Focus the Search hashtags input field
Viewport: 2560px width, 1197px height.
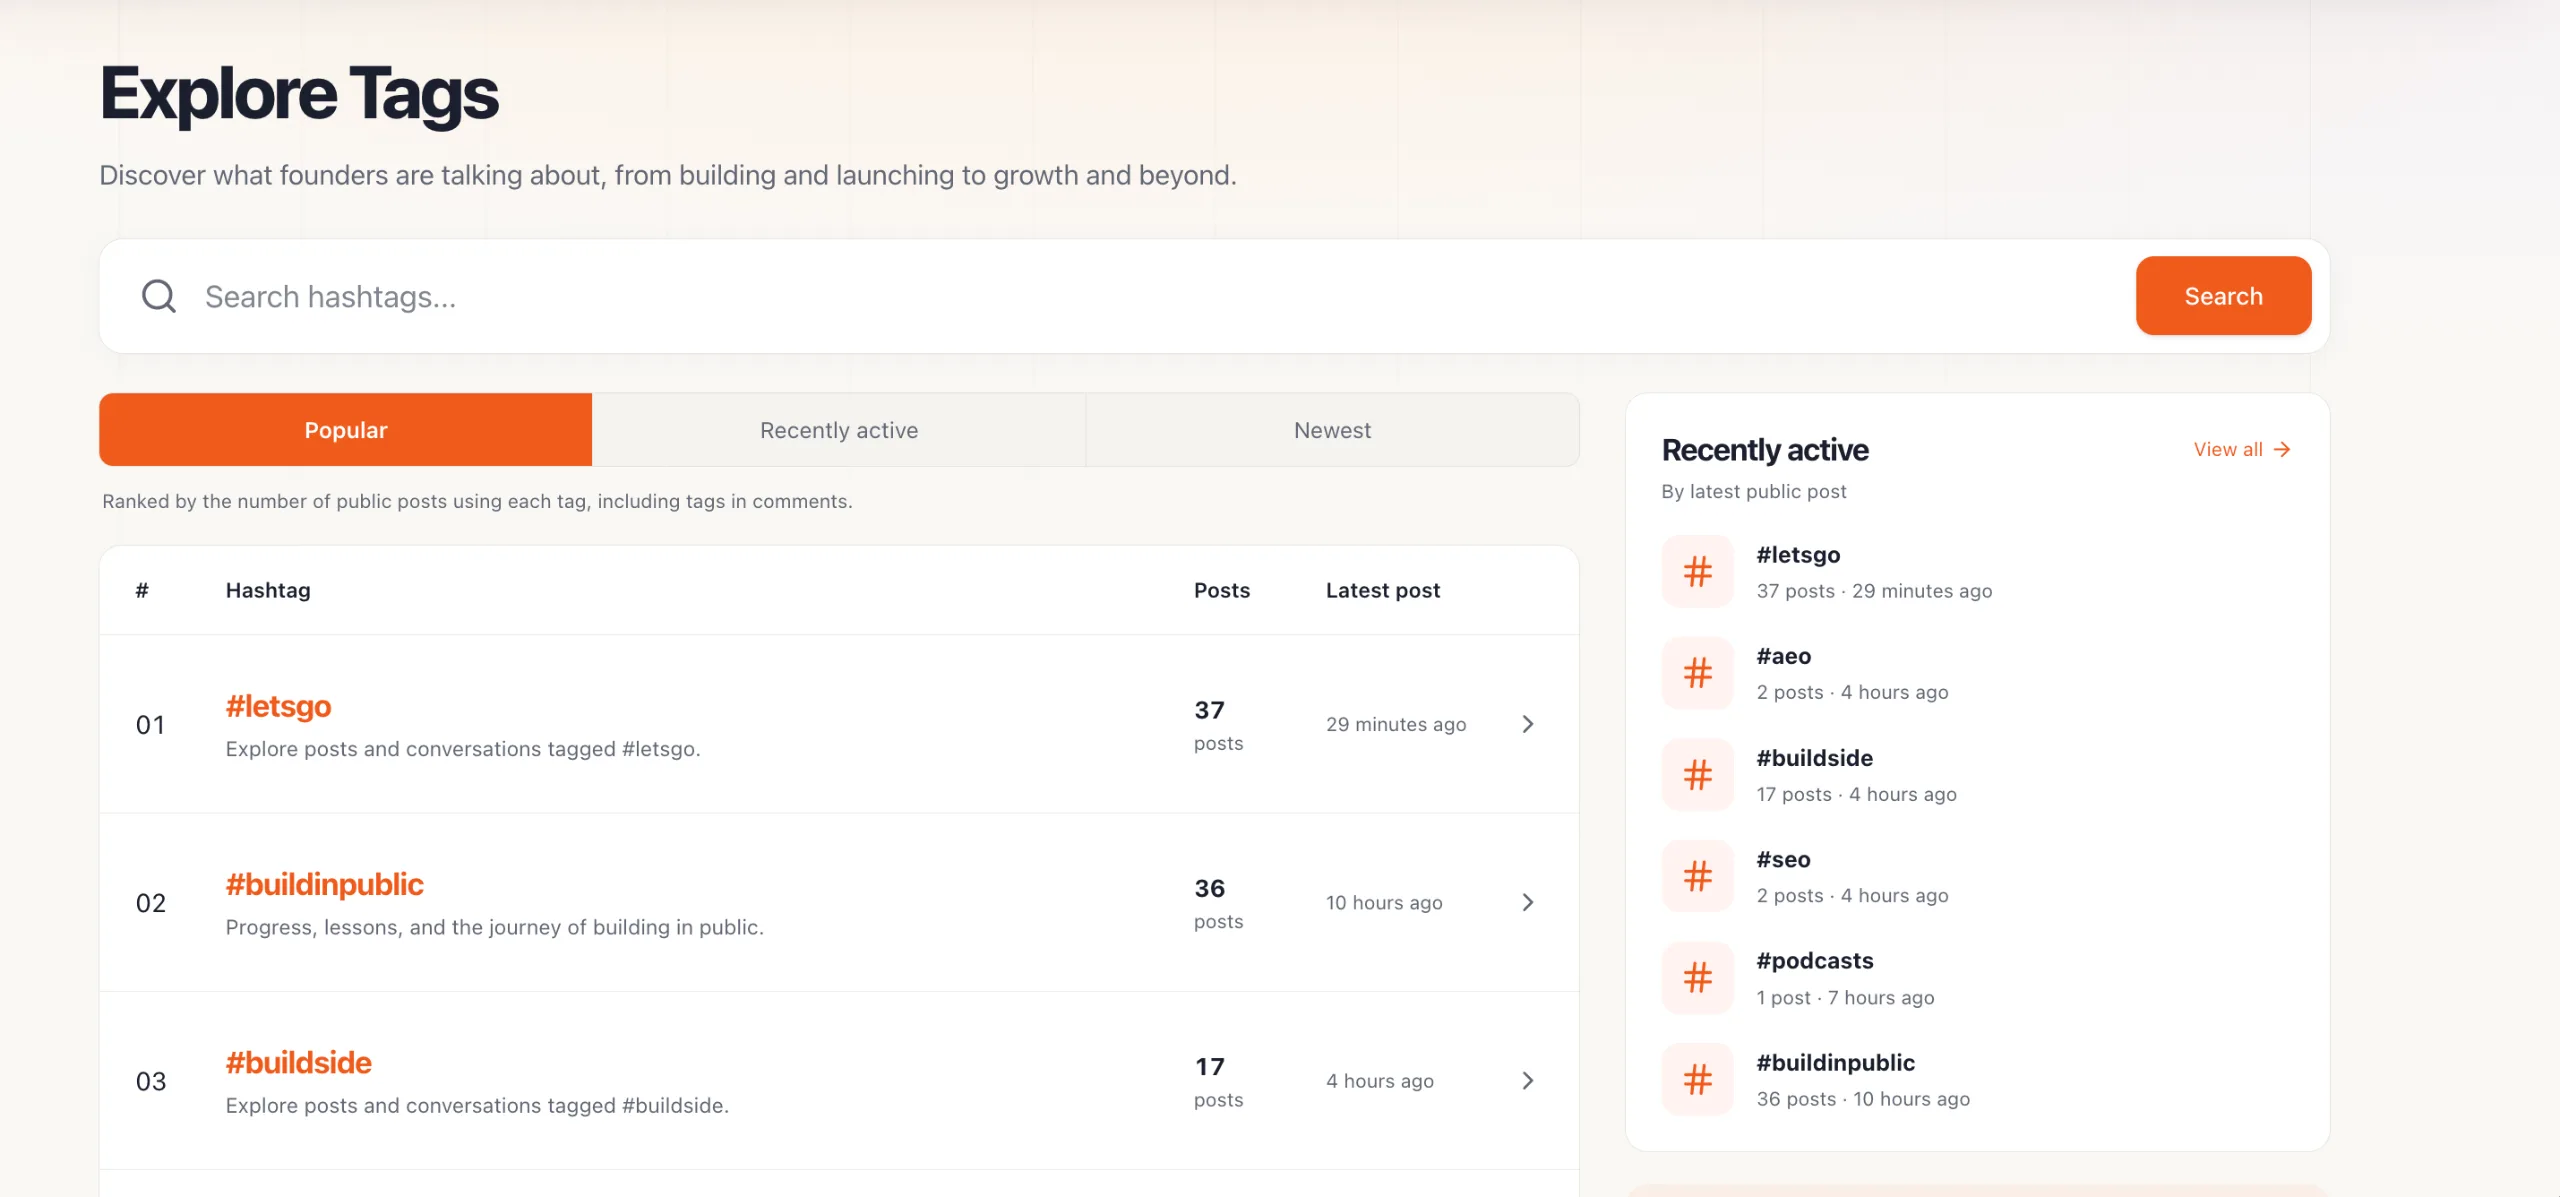coord(1160,296)
